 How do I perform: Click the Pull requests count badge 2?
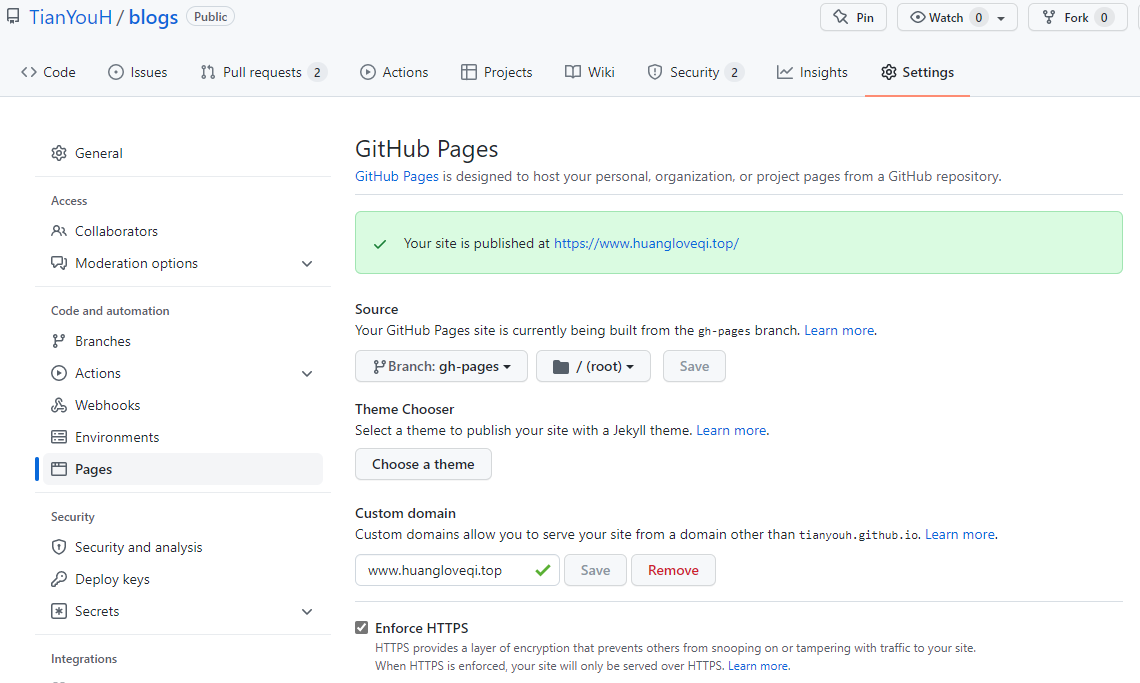tap(317, 72)
